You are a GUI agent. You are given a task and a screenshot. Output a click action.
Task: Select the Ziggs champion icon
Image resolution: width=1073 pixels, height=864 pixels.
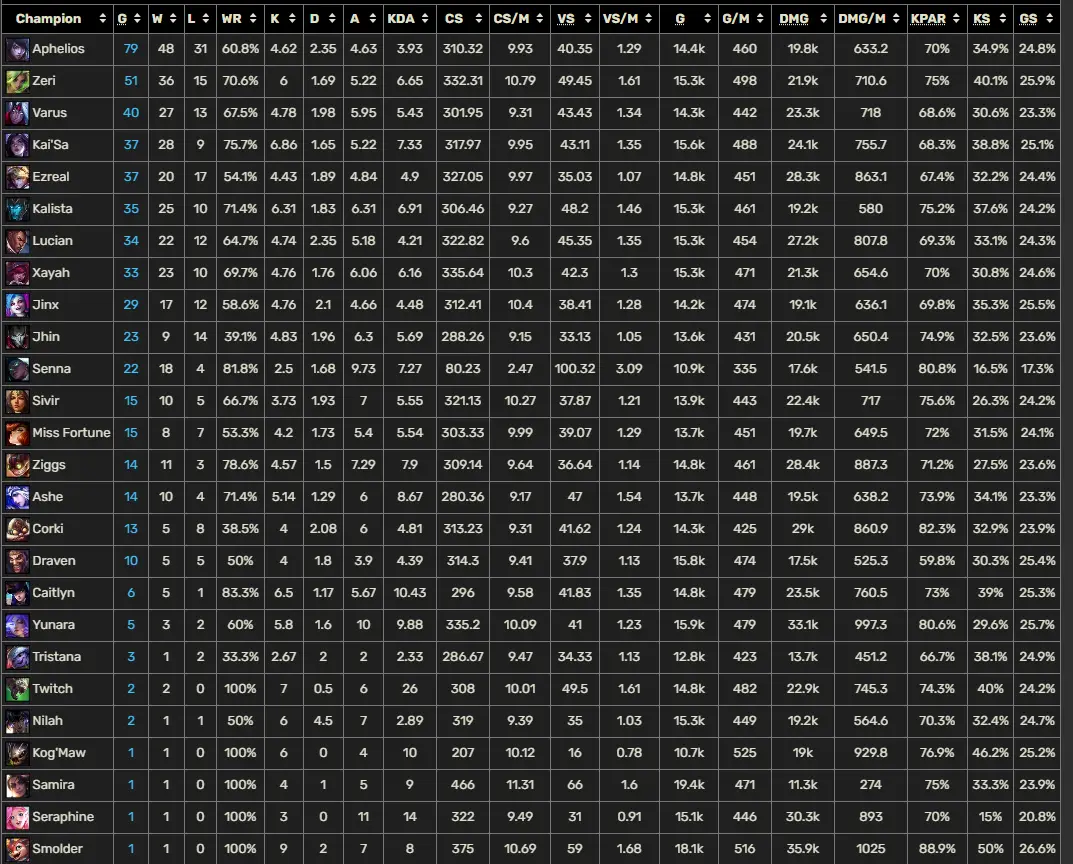17,465
